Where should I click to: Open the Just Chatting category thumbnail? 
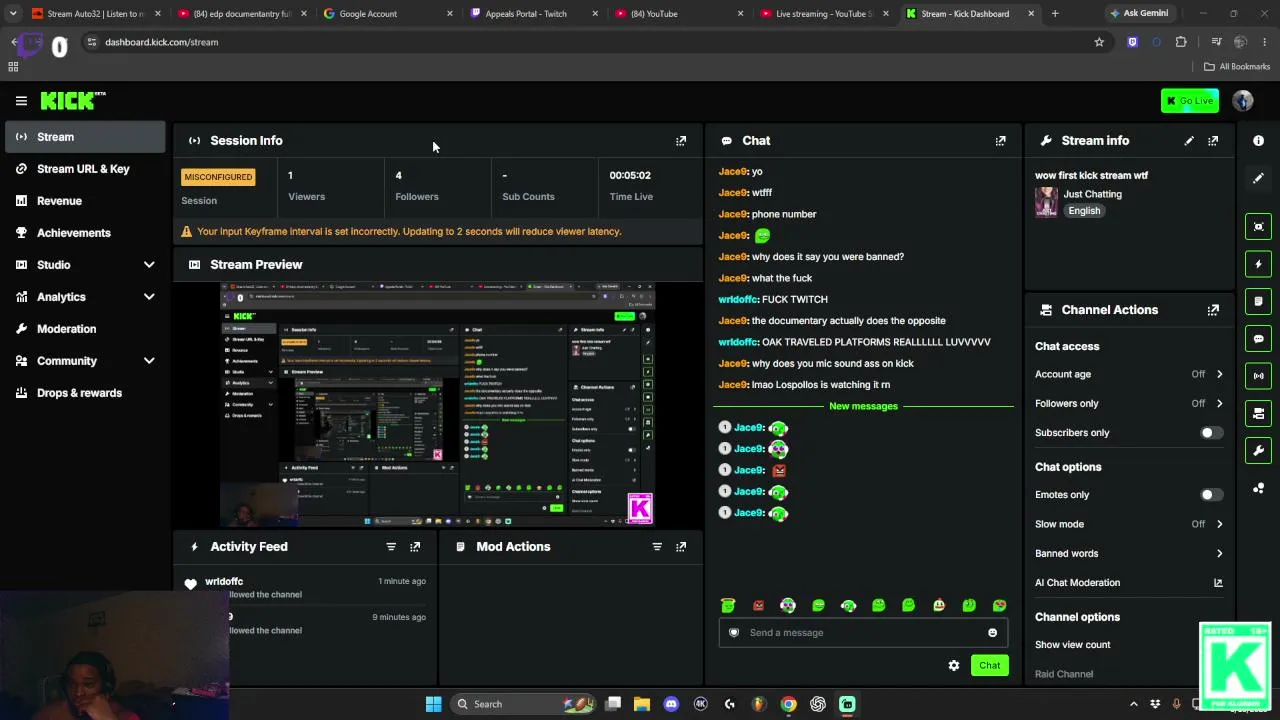1046,202
